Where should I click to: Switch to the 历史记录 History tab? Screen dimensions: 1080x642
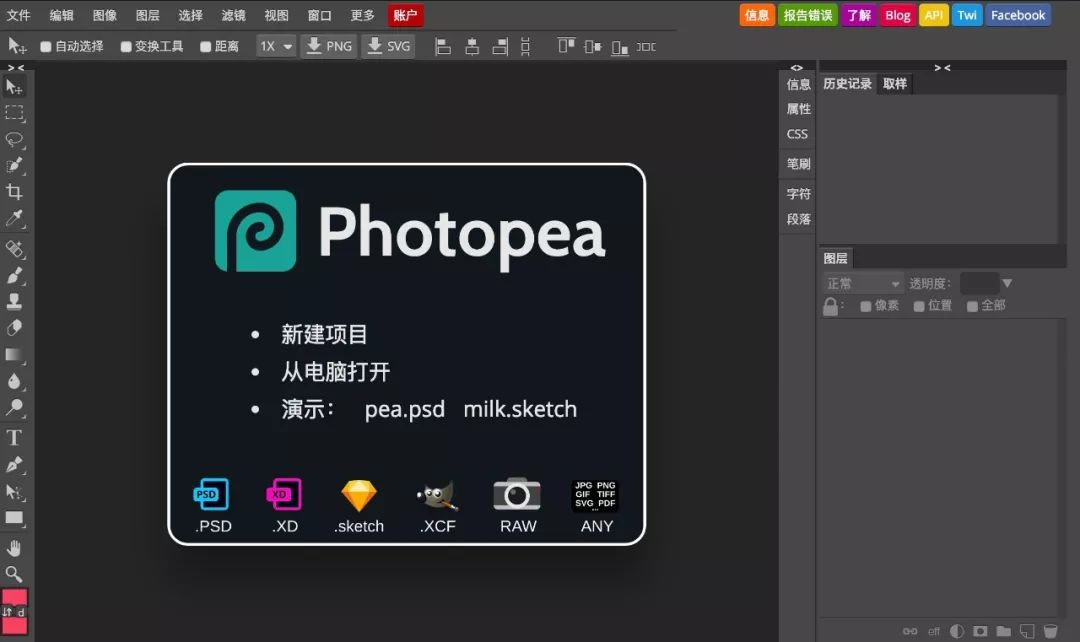[847, 83]
